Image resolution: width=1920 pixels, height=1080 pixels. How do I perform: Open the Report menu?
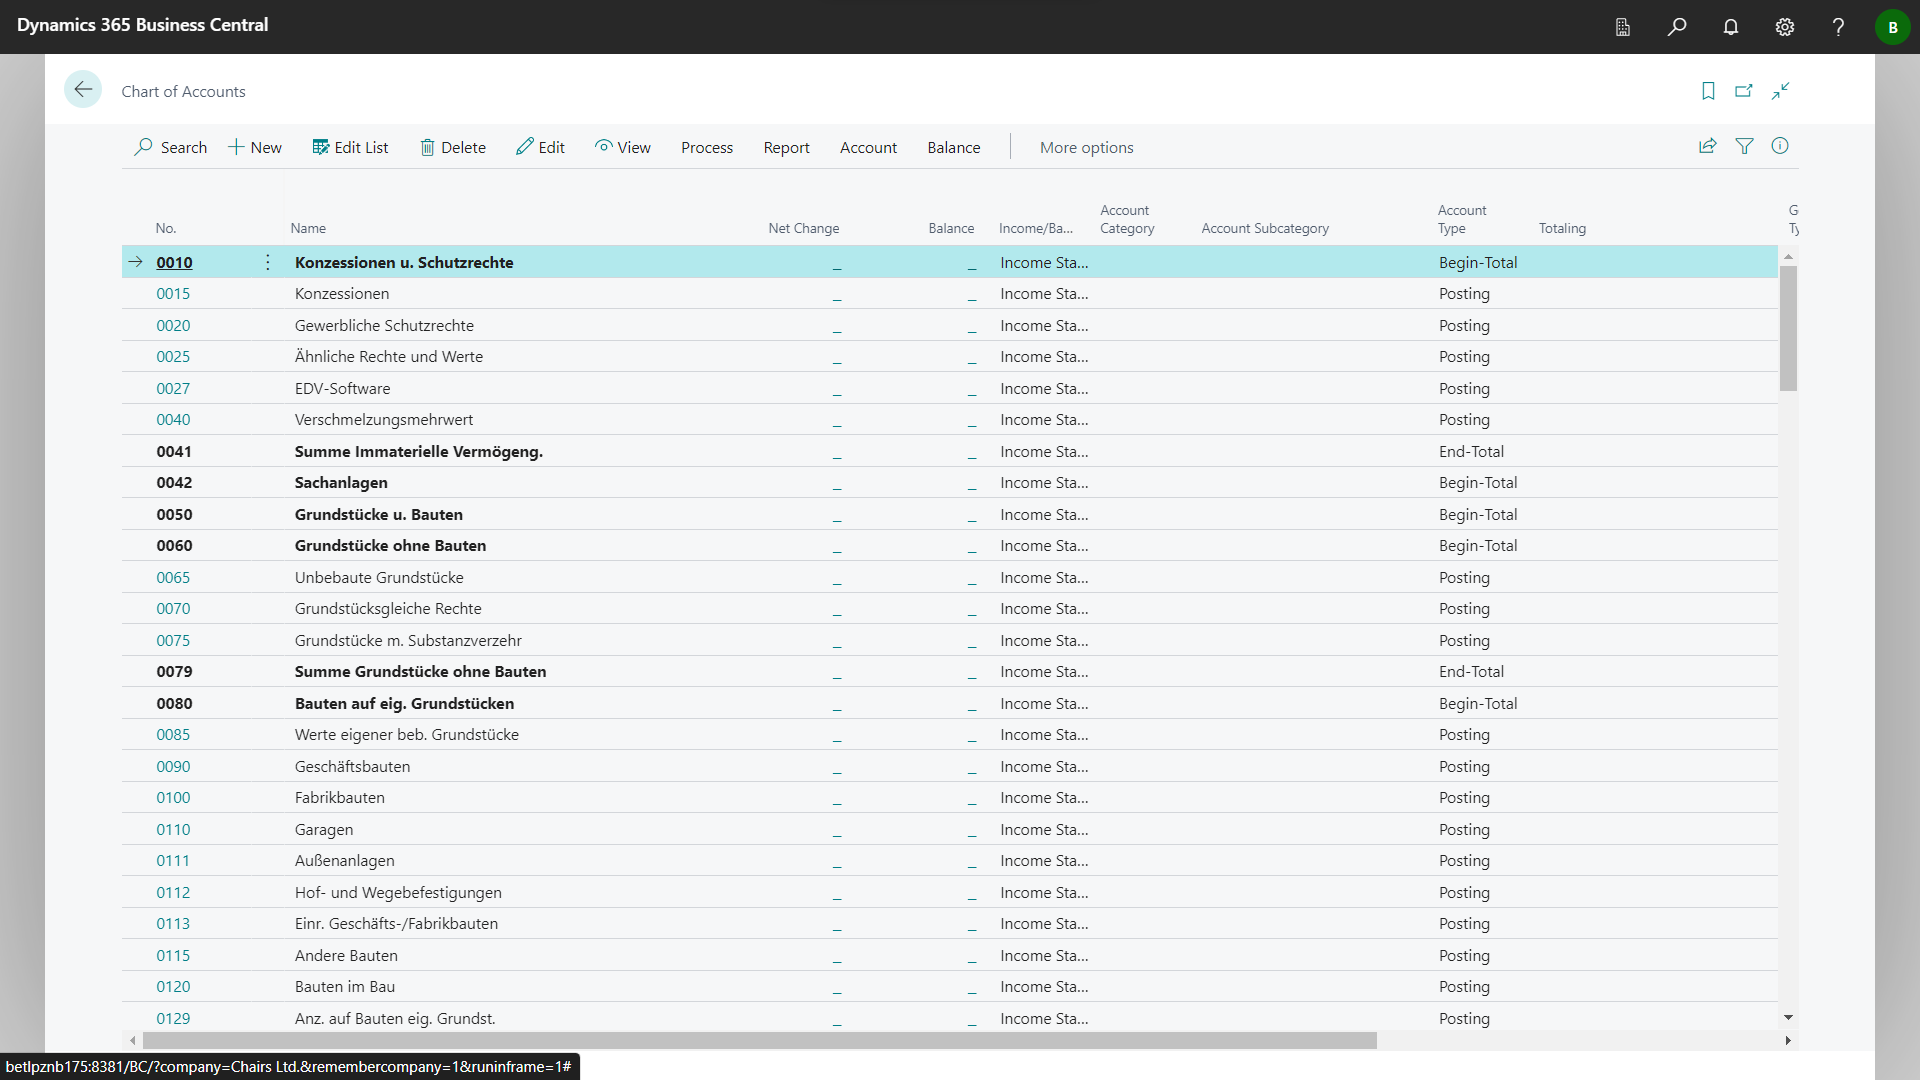(786, 147)
